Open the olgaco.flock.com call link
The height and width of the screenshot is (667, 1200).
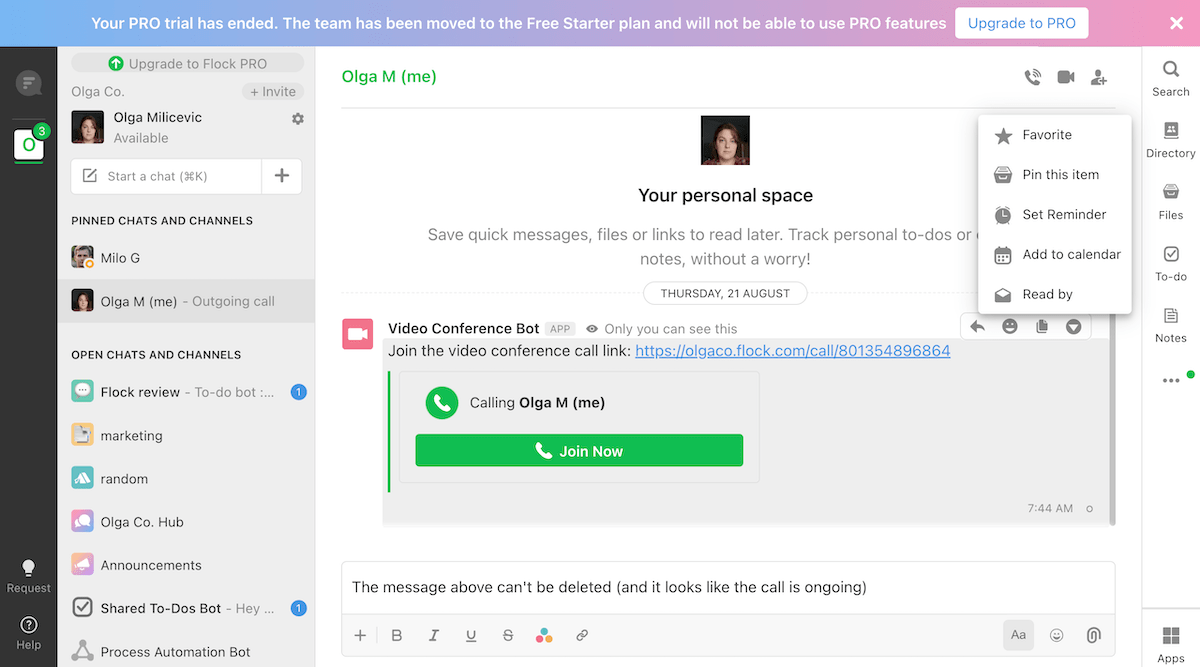[x=792, y=351]
